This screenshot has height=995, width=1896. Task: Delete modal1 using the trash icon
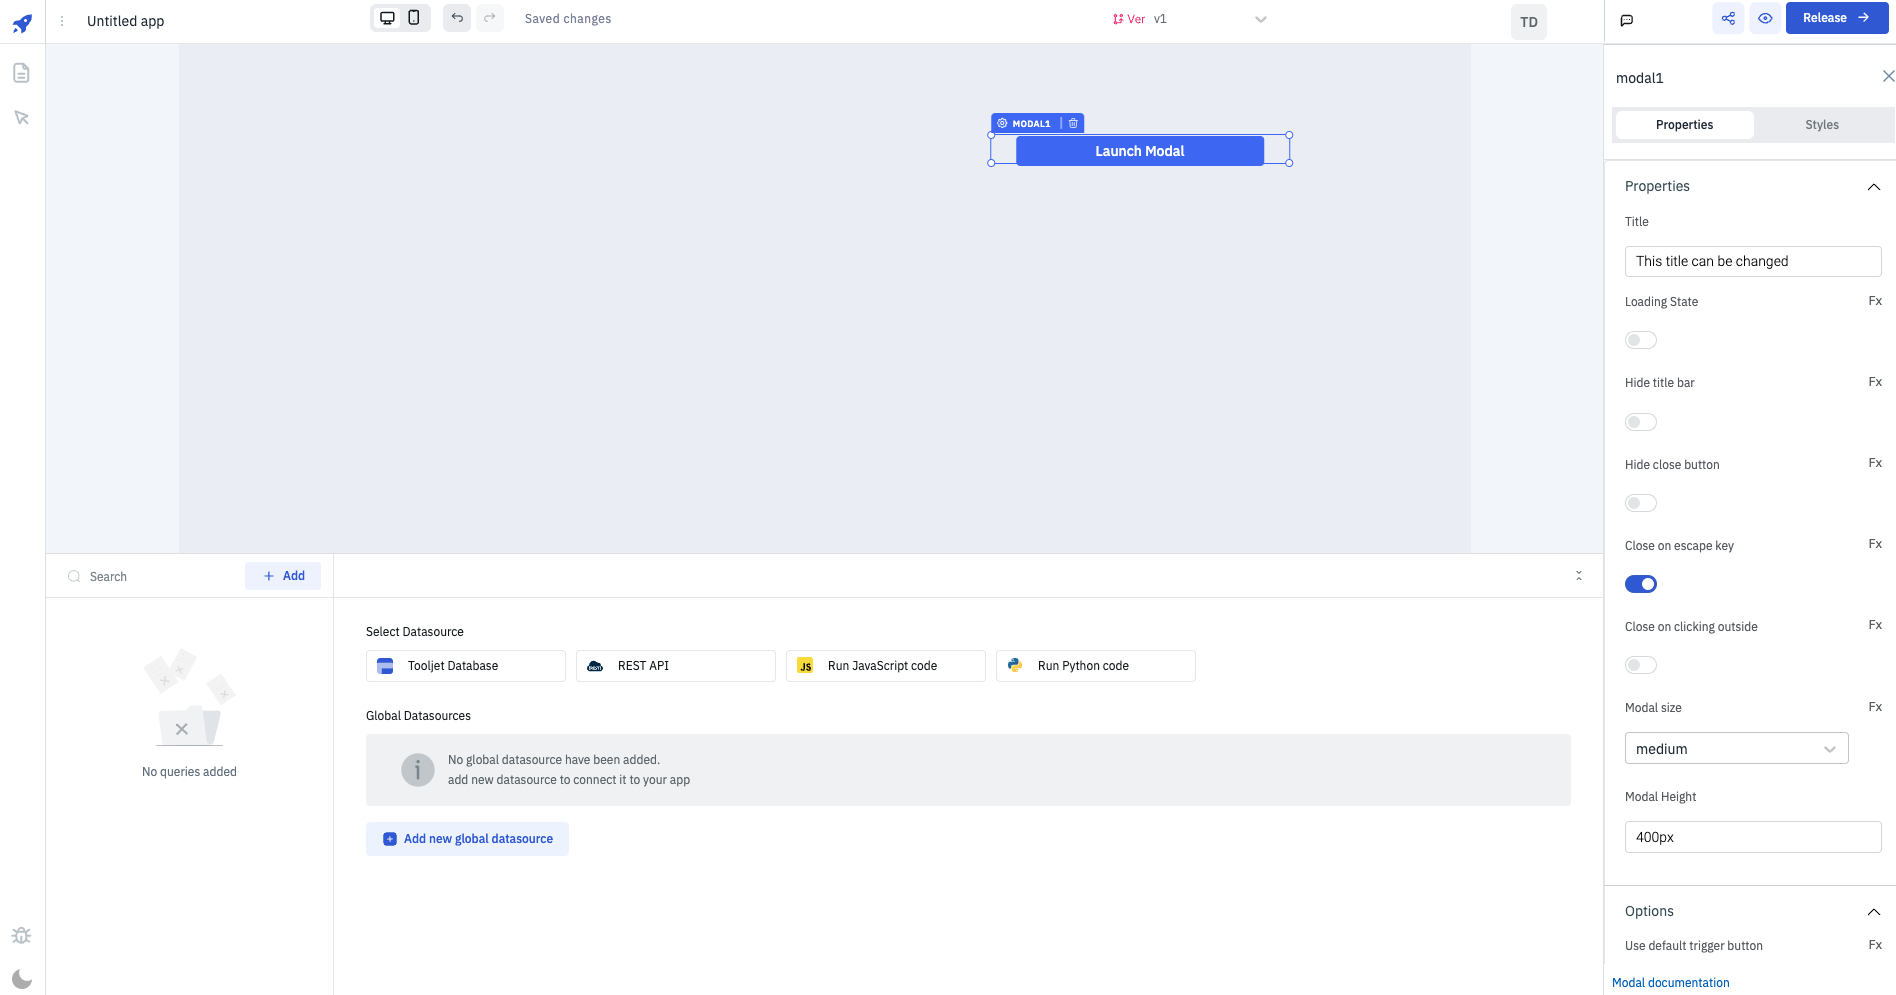coord(1073,123)
